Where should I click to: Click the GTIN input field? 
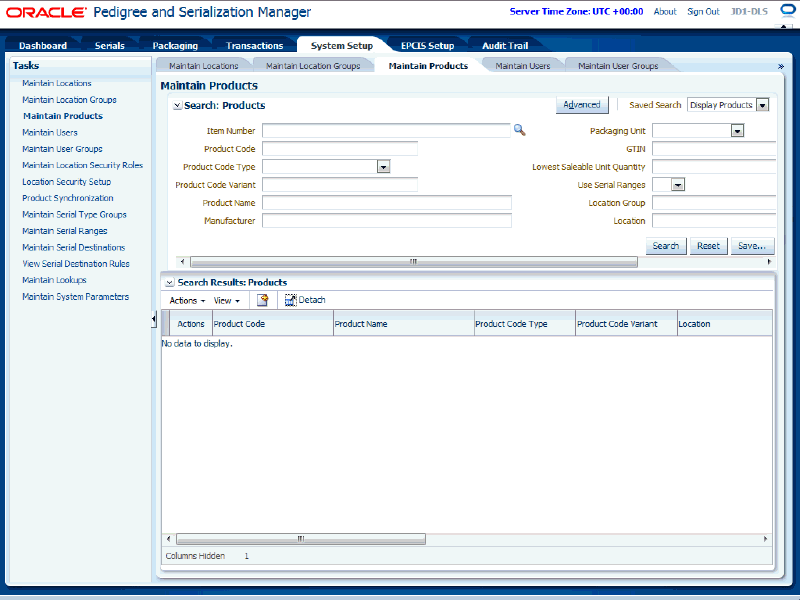coord(714,149)
